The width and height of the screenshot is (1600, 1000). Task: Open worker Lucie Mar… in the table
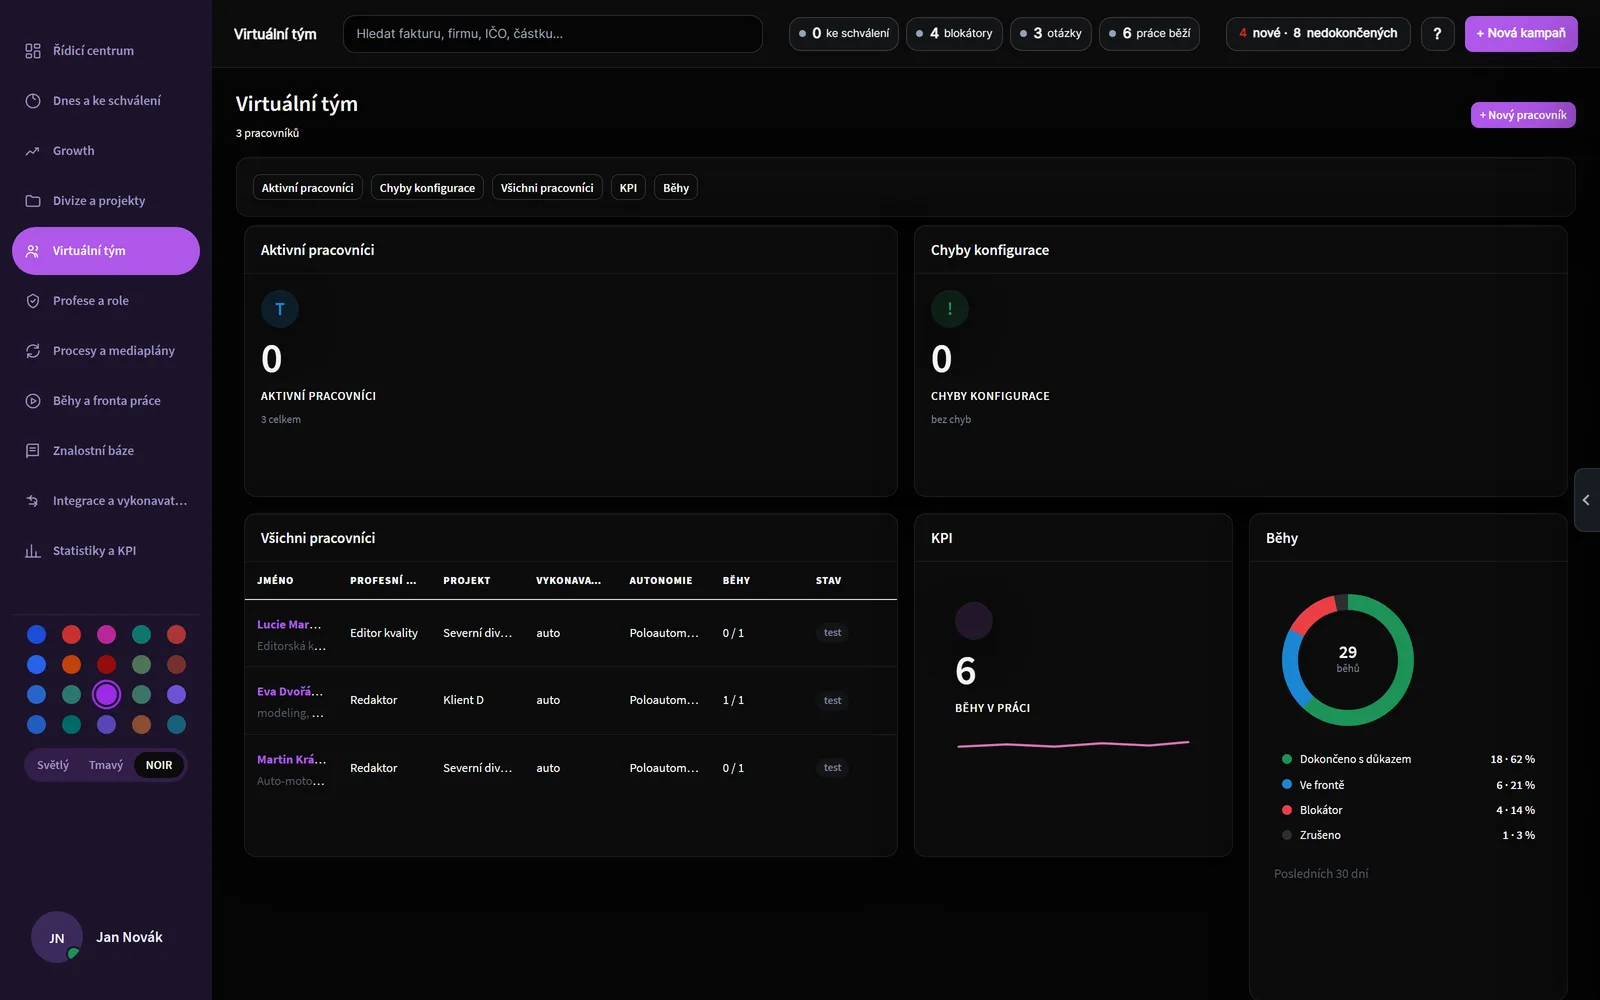click(289, 625)
